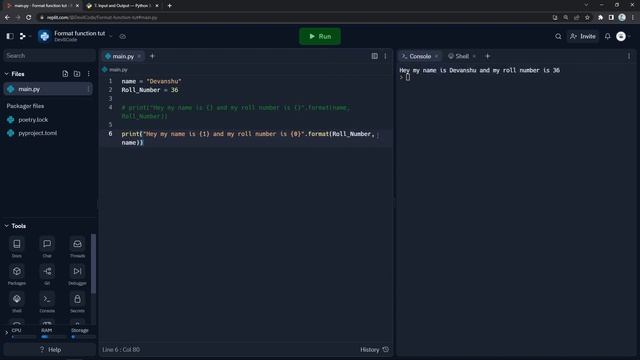Create a new folder icon
640x360 pixels.
point(77,74)
